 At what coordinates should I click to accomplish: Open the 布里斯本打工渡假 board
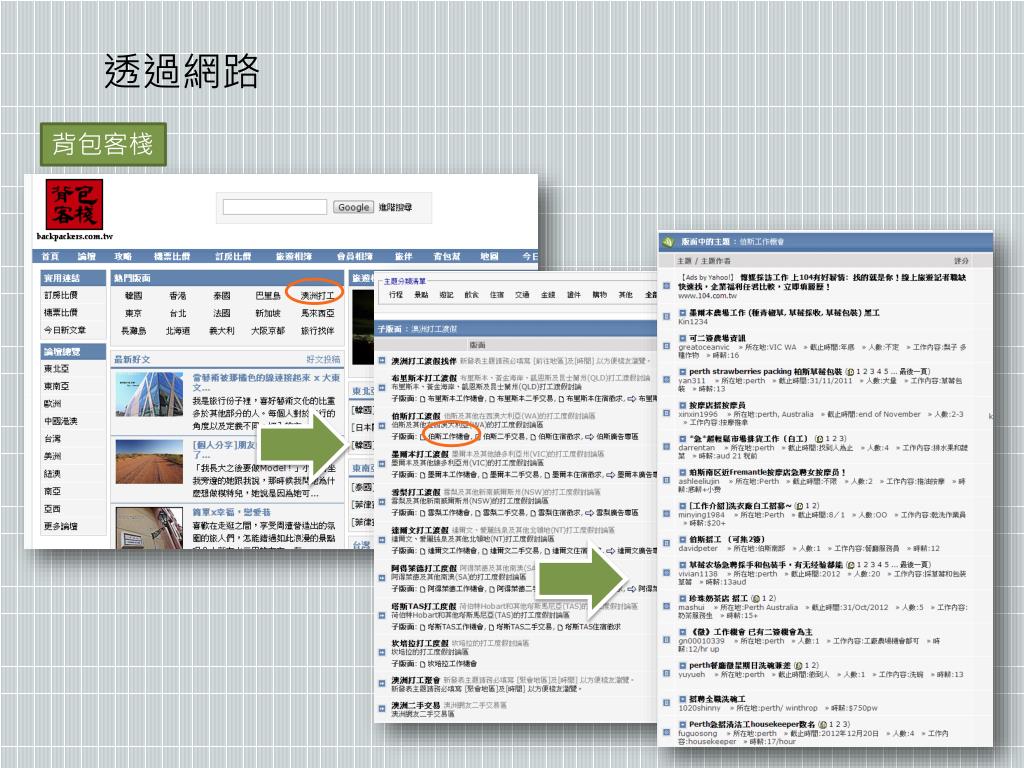pos(424,377)
